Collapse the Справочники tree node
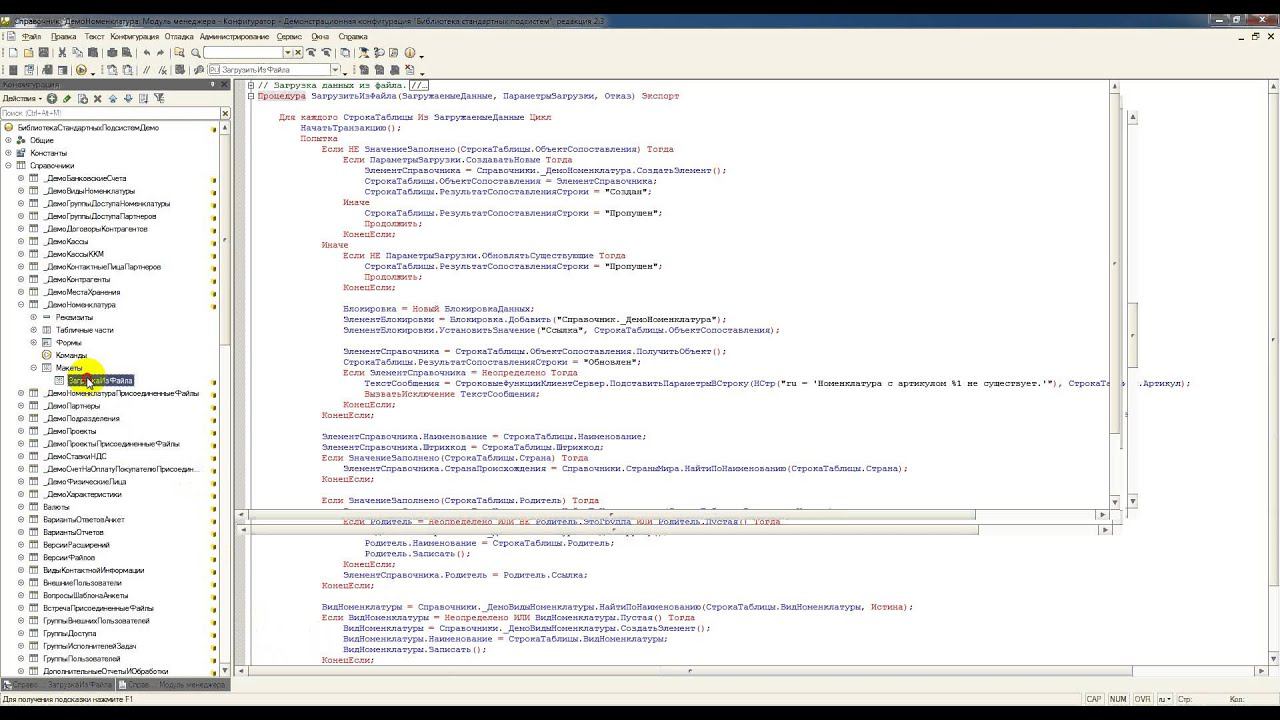This screenshot has height=720, width=1280. click(x=8, y=166)
